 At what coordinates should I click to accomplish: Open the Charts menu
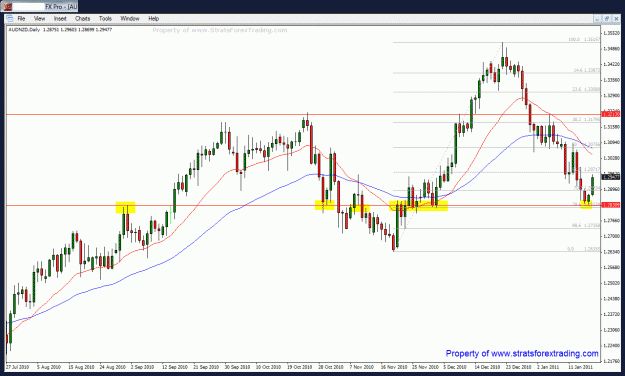coord(83,19)
